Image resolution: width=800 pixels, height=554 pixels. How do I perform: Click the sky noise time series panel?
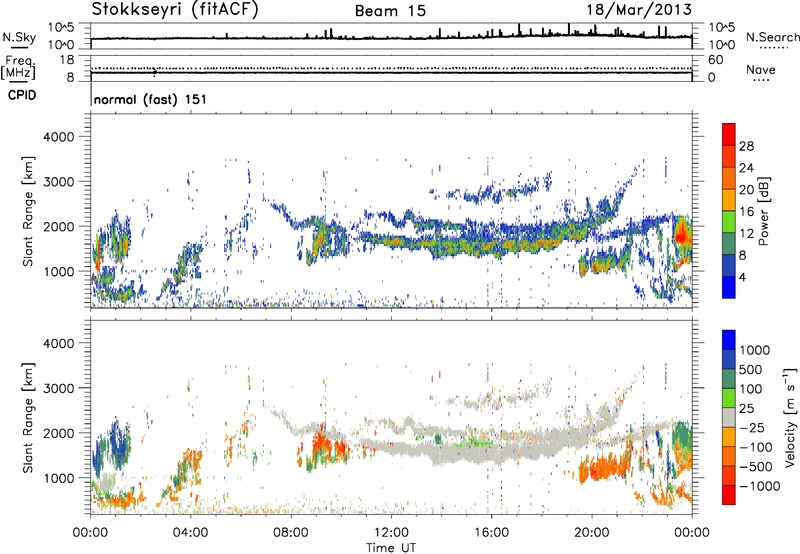[x=391, y=36]
